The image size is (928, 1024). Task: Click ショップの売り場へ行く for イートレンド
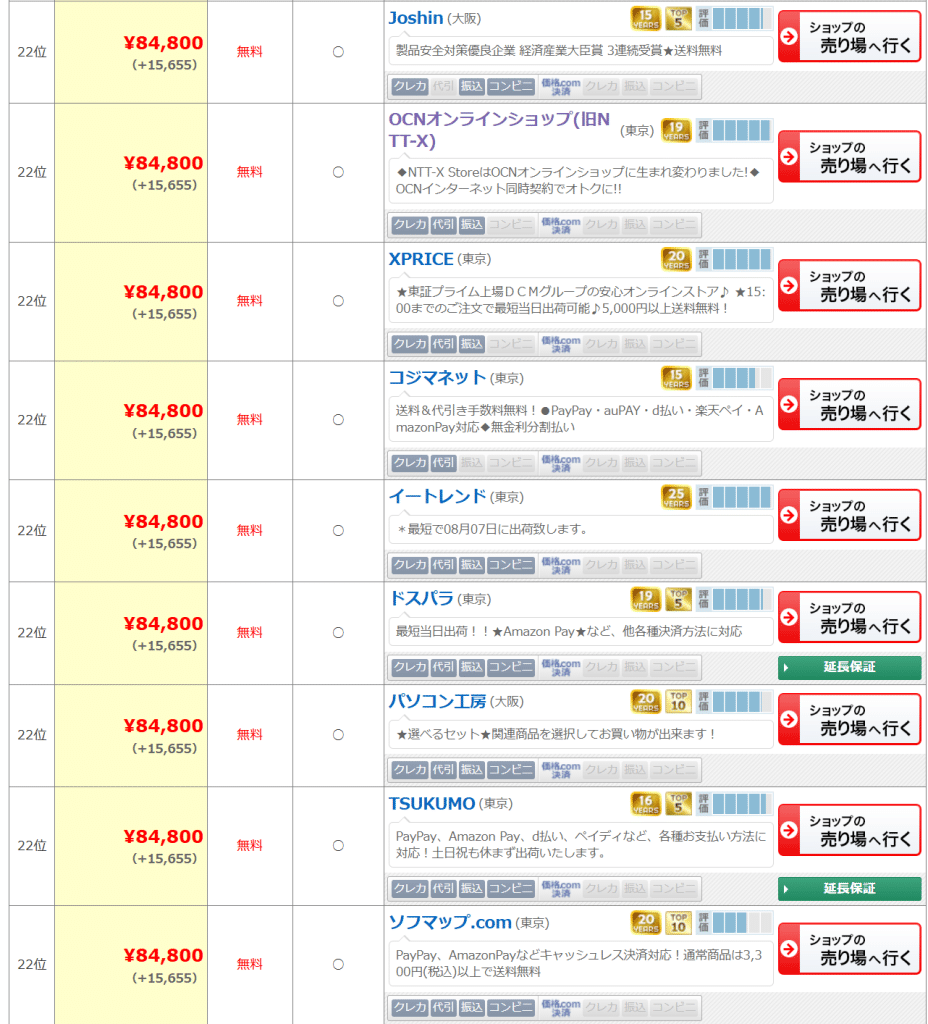[849, 515]
